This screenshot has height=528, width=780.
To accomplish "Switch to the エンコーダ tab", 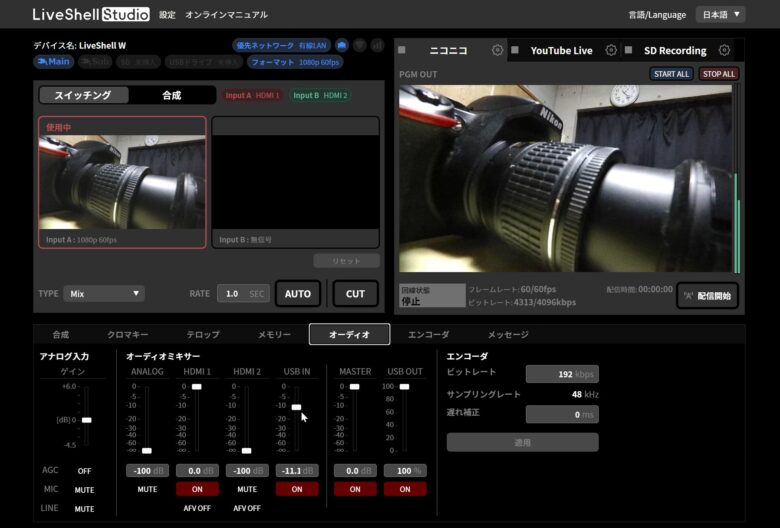I will coord(428,334).
